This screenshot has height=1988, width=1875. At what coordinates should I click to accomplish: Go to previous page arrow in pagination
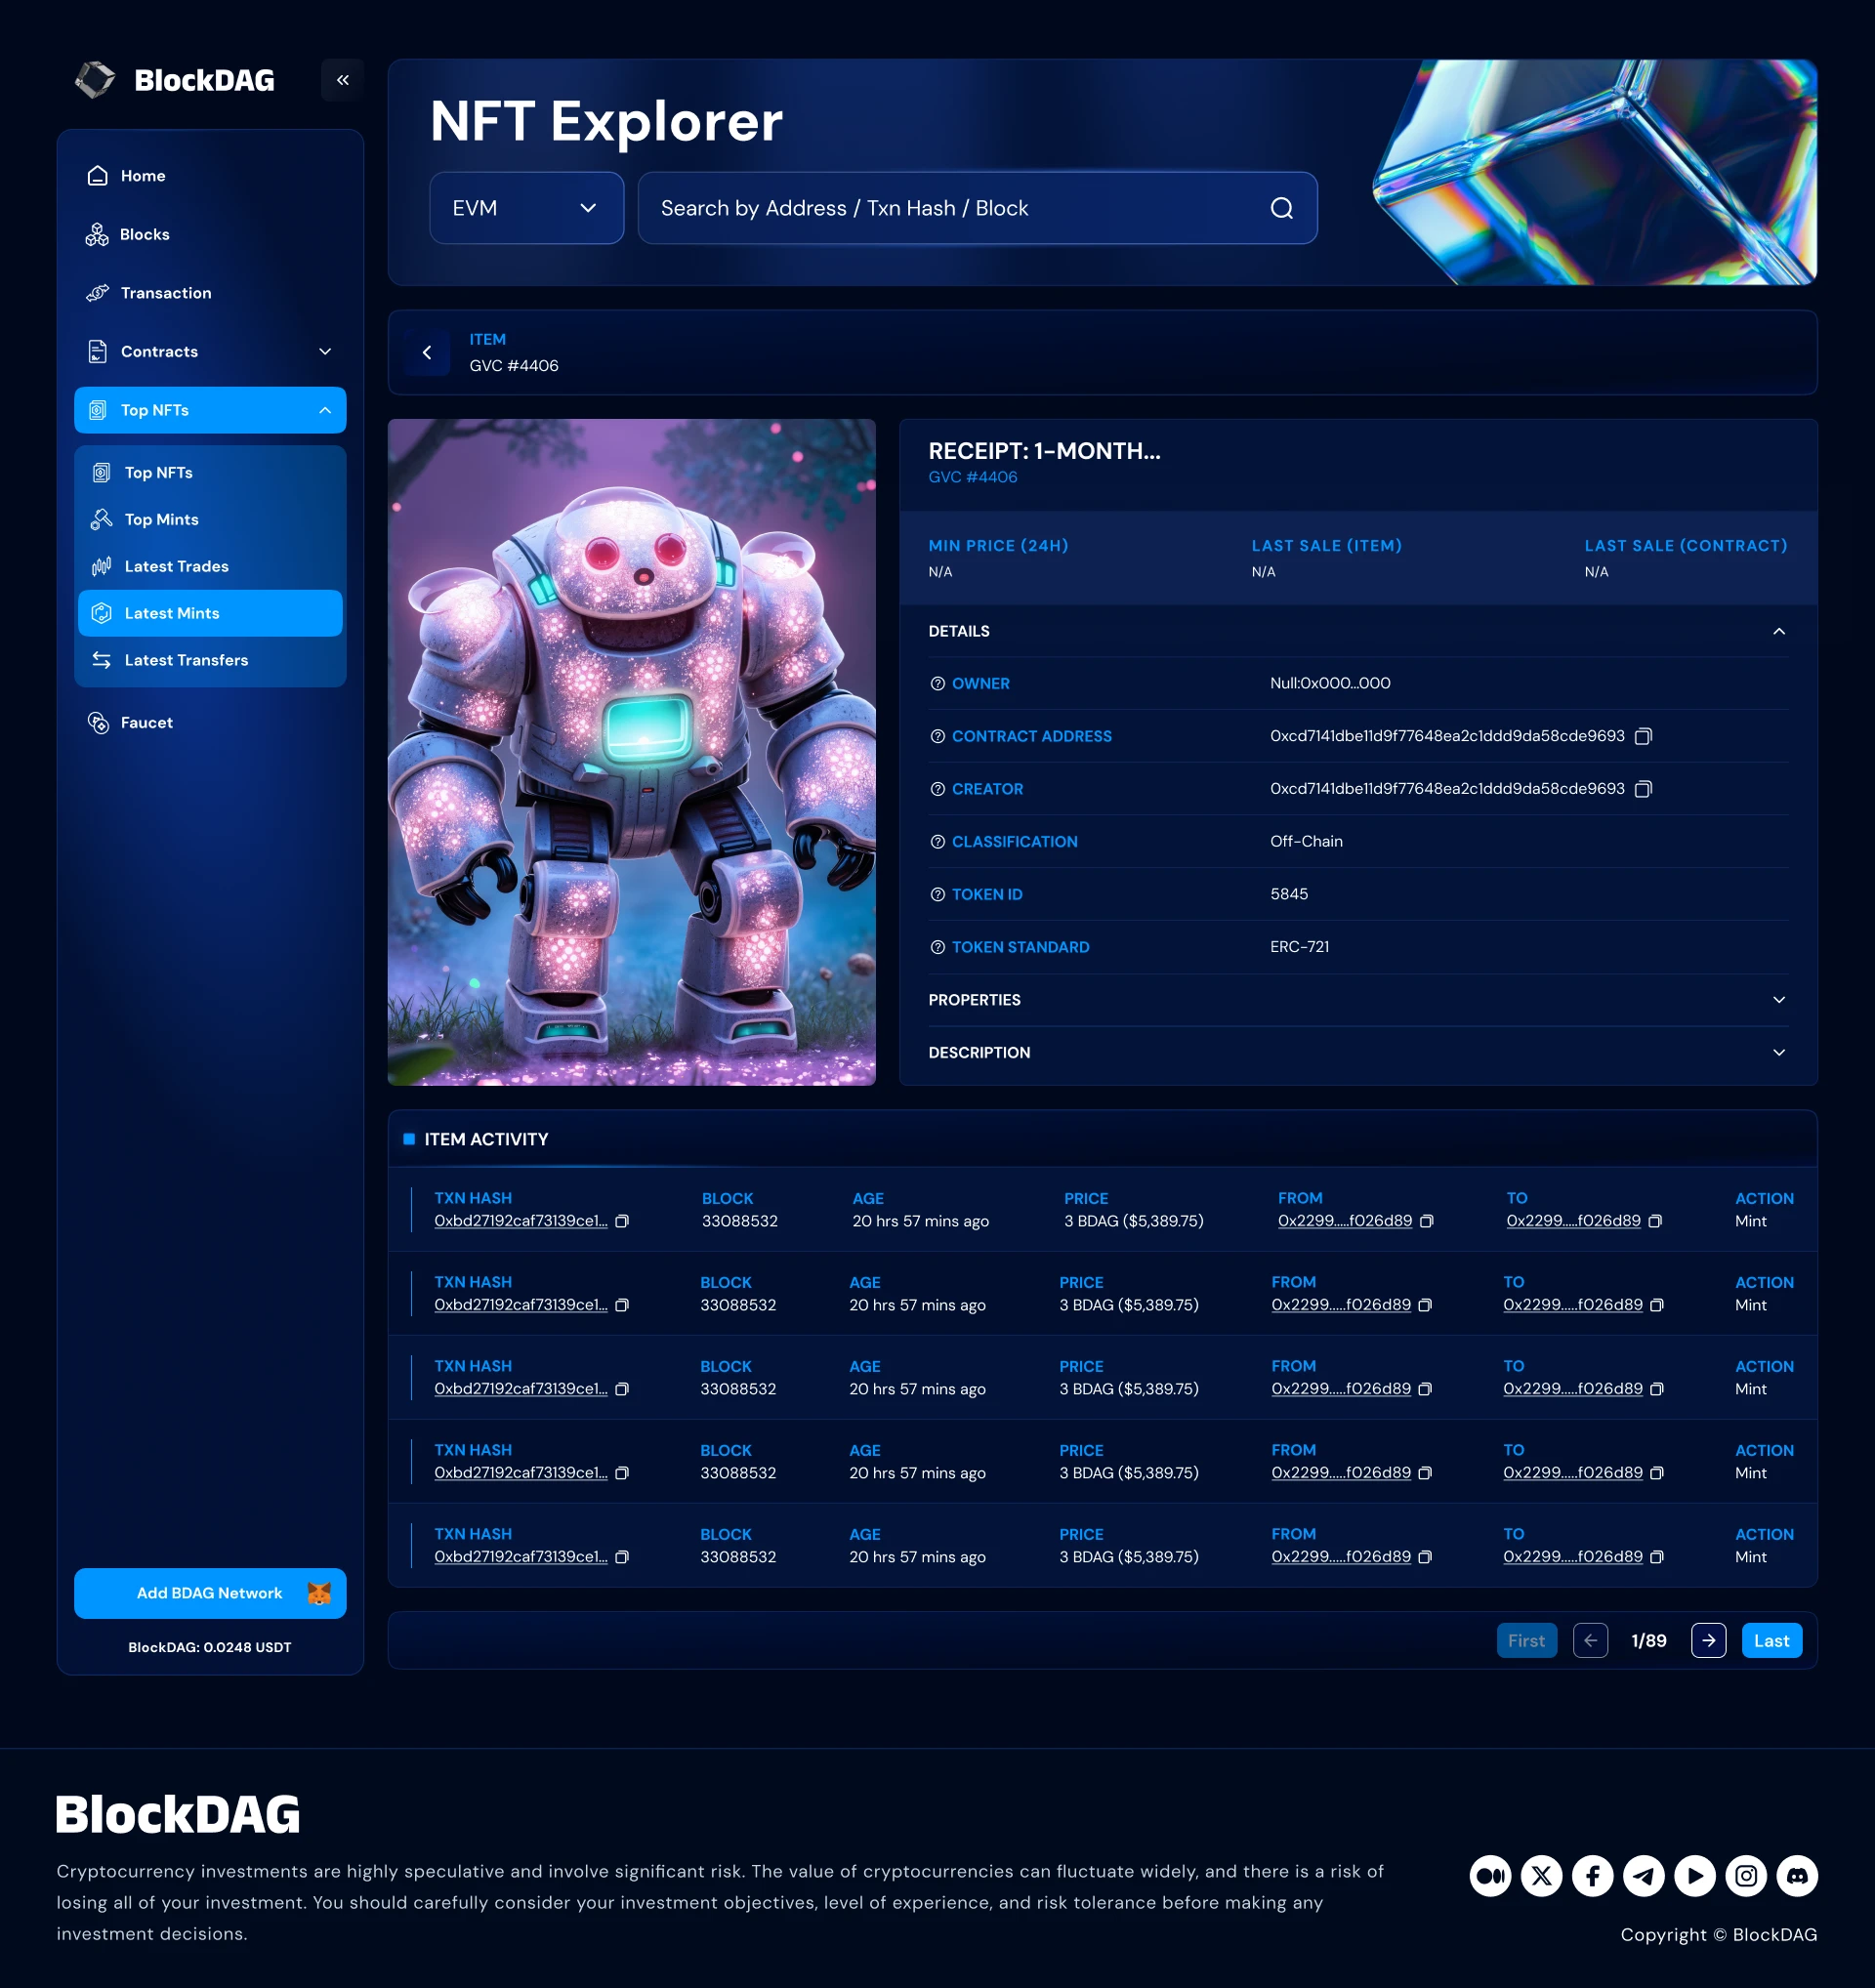[x=1590, y=1640]
